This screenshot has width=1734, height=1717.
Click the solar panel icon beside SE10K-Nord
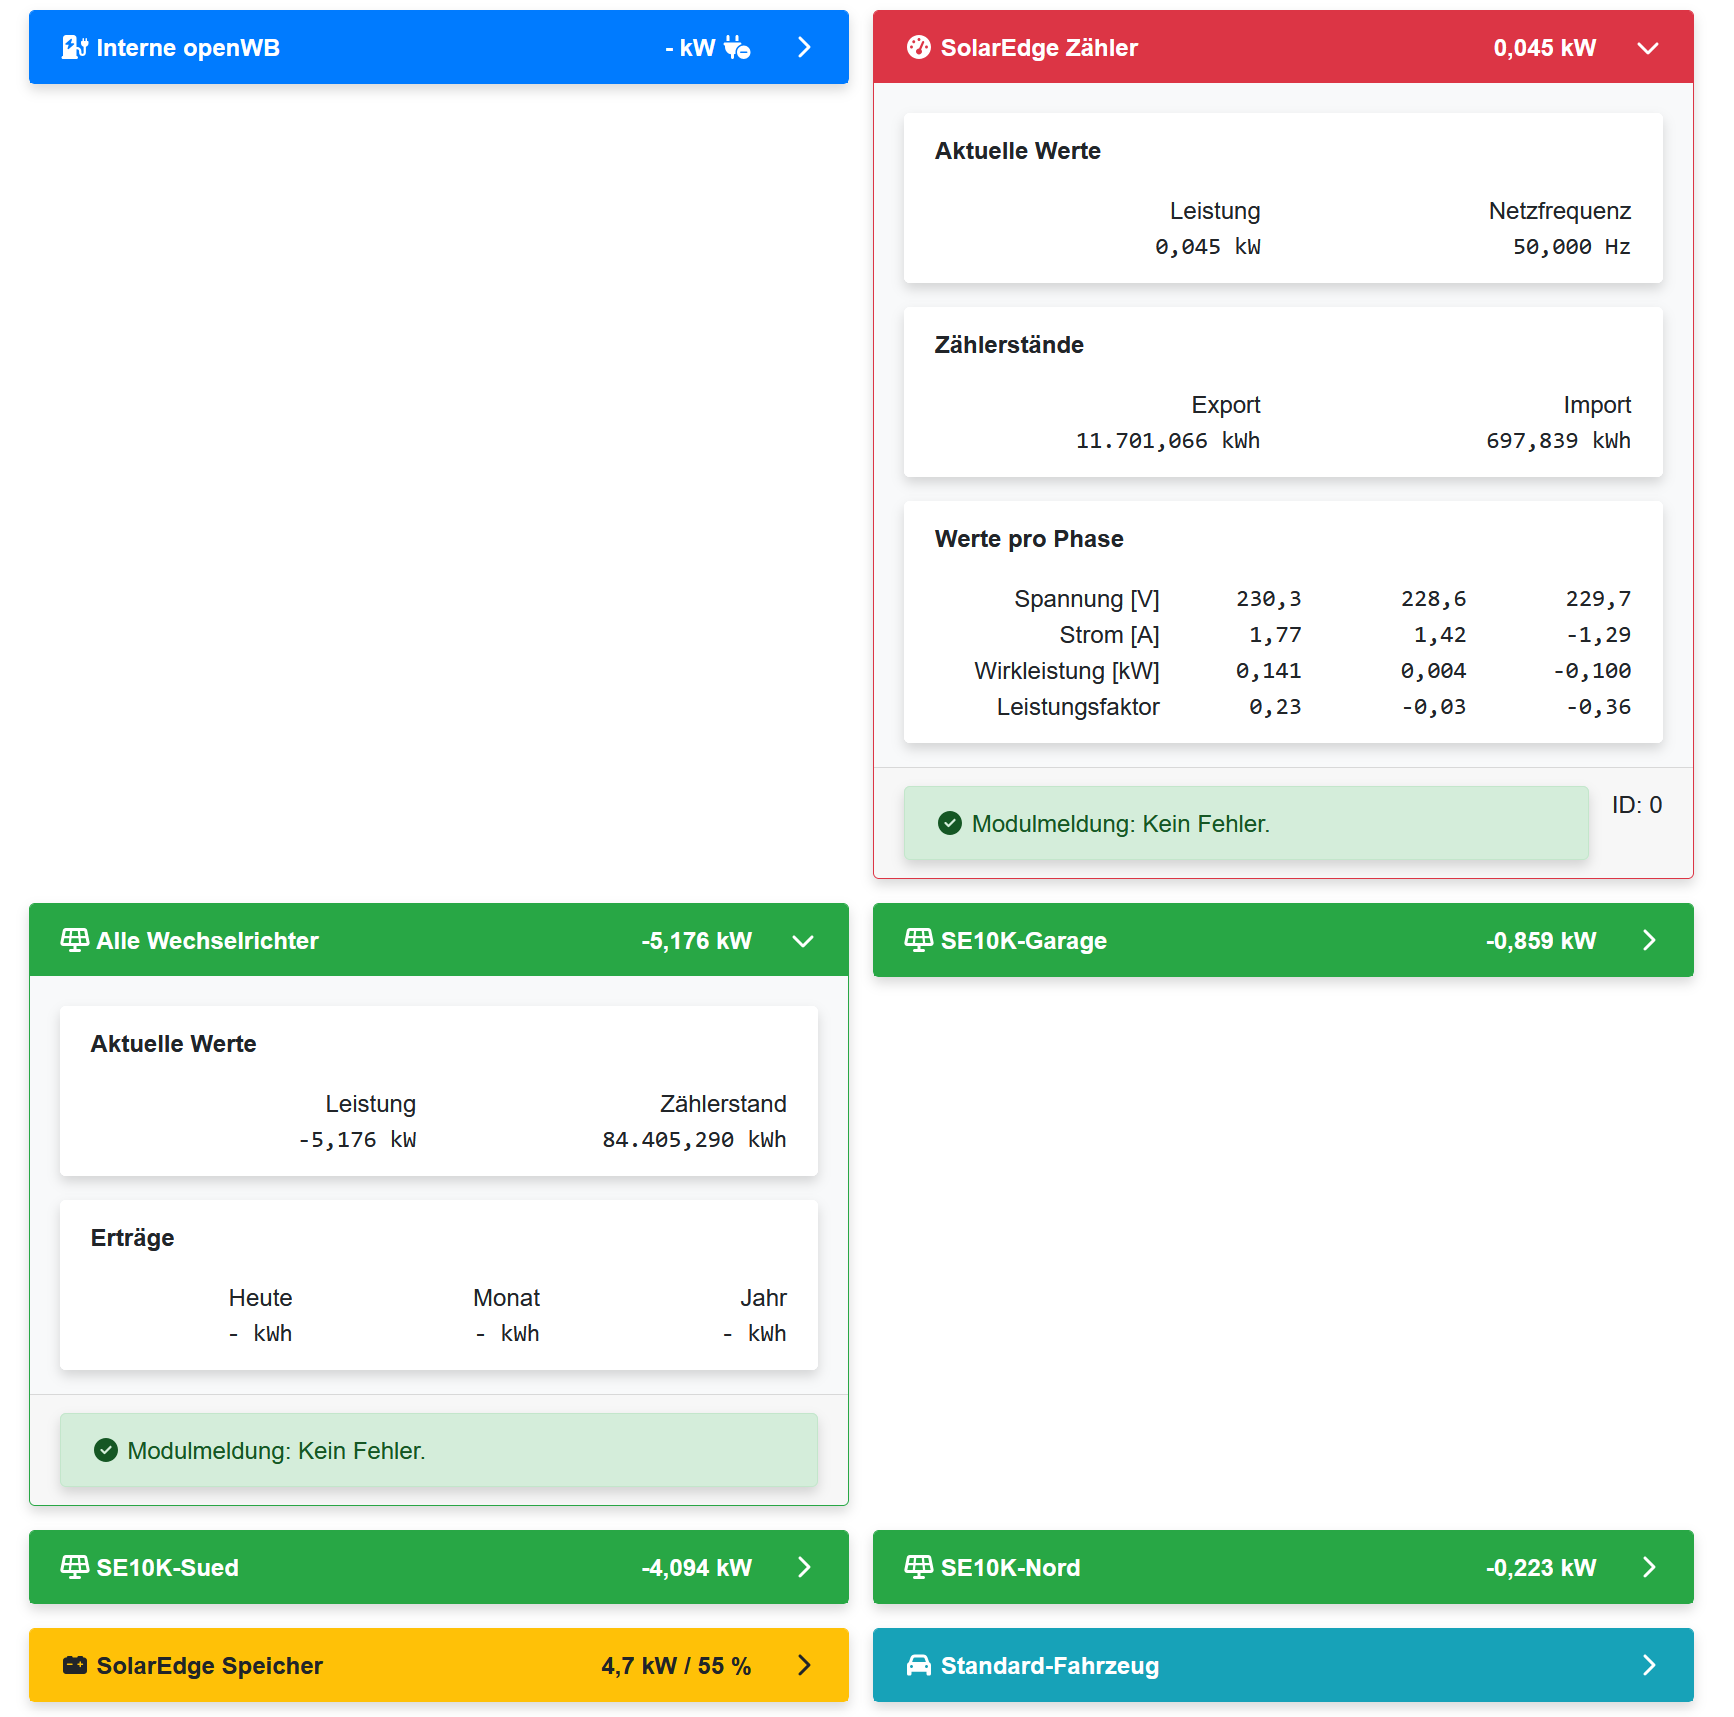pos(918,1567)
